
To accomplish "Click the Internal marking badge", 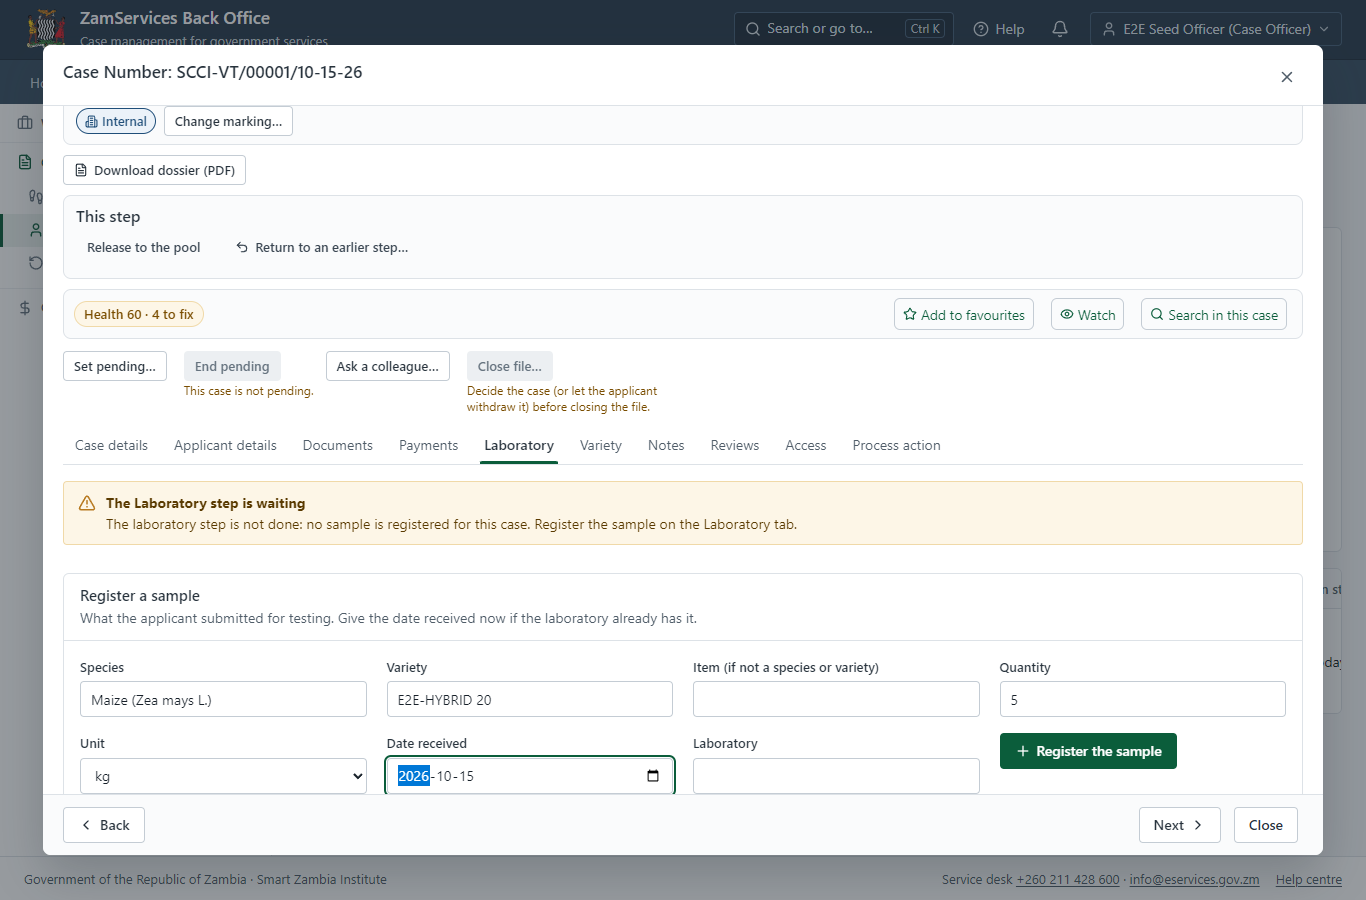I will 116,122.
